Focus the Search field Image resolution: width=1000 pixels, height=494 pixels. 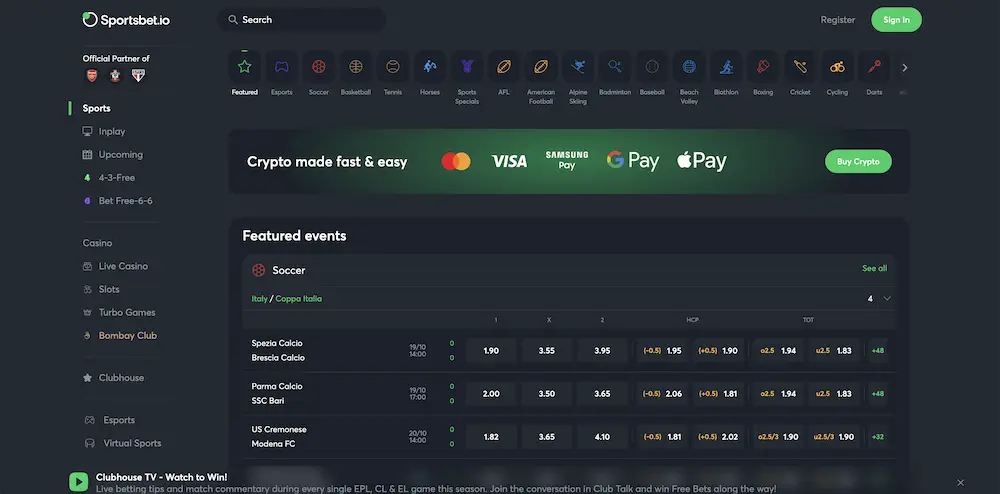pyautogui.click(x=302, y=20)
